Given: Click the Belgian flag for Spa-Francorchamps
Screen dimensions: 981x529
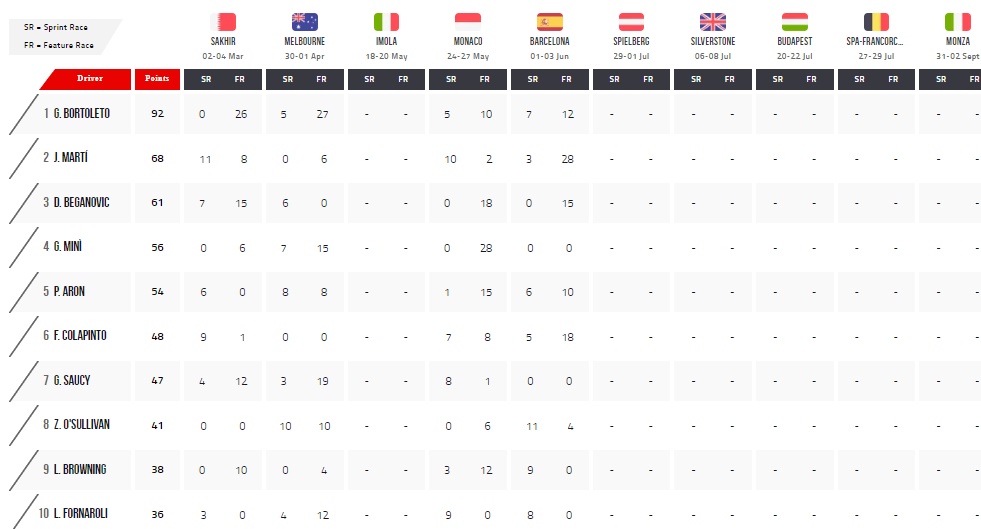Looking at the screenshot, I should click(x=876, y=22).
